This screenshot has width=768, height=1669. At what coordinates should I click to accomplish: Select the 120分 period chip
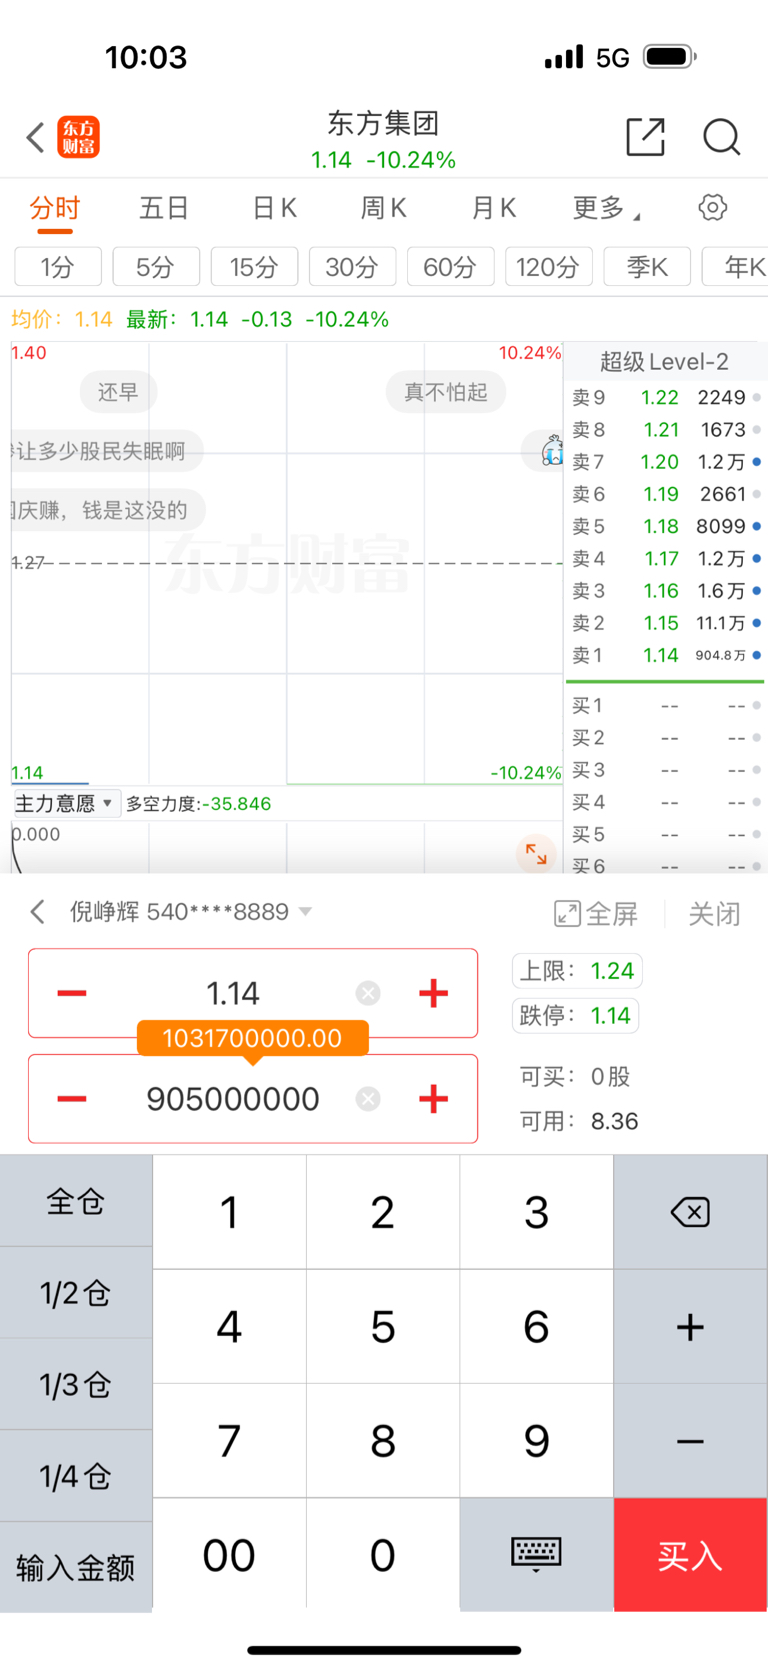tap(549, 267)
